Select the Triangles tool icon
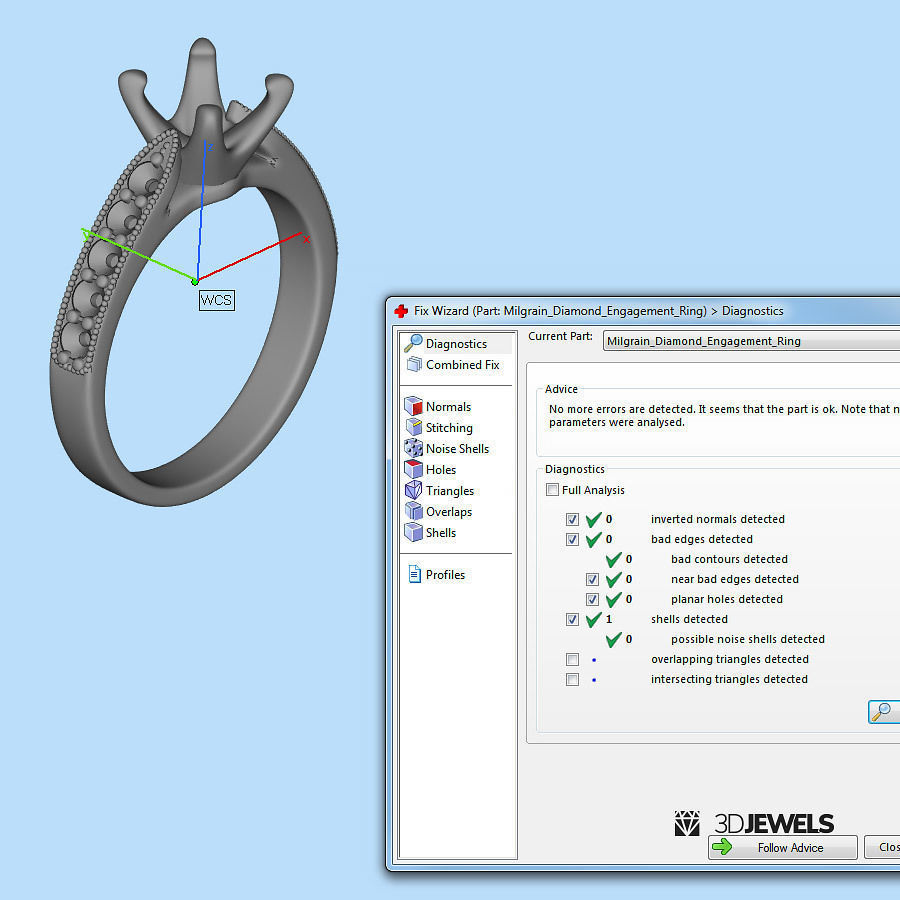 coord(413,490)
